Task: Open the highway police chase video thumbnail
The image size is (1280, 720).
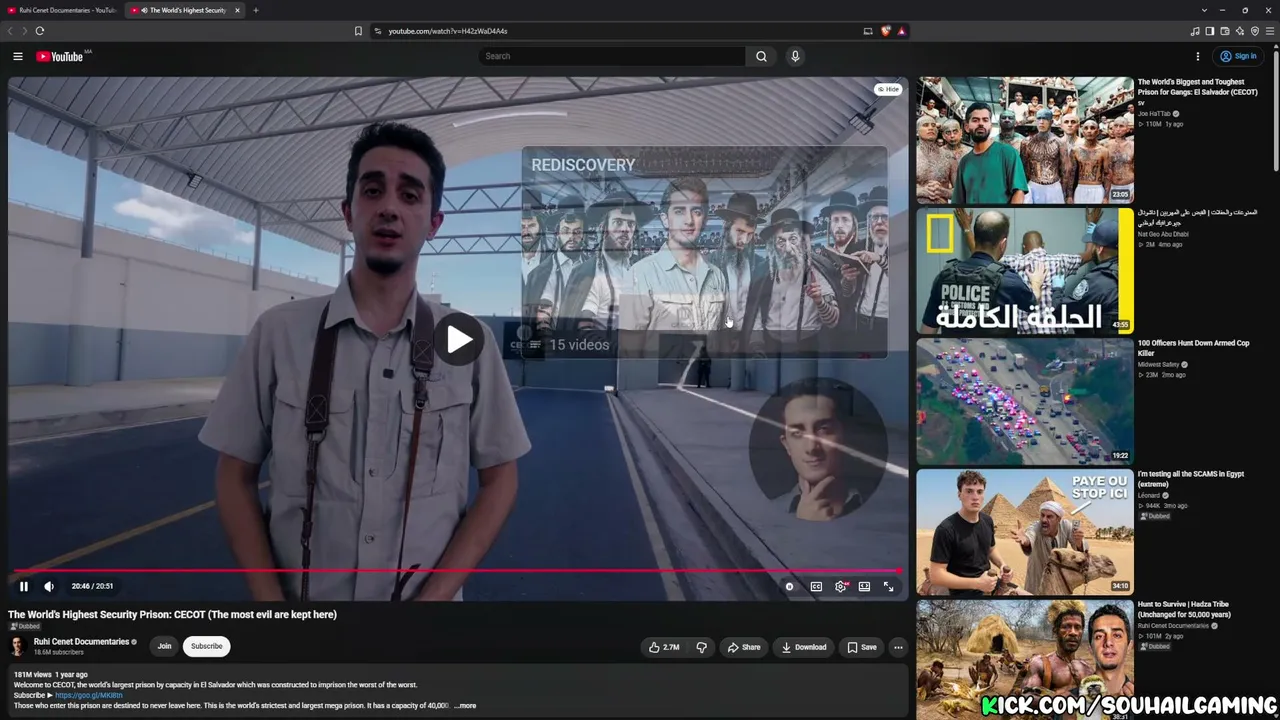Action: pos(1025,401)
